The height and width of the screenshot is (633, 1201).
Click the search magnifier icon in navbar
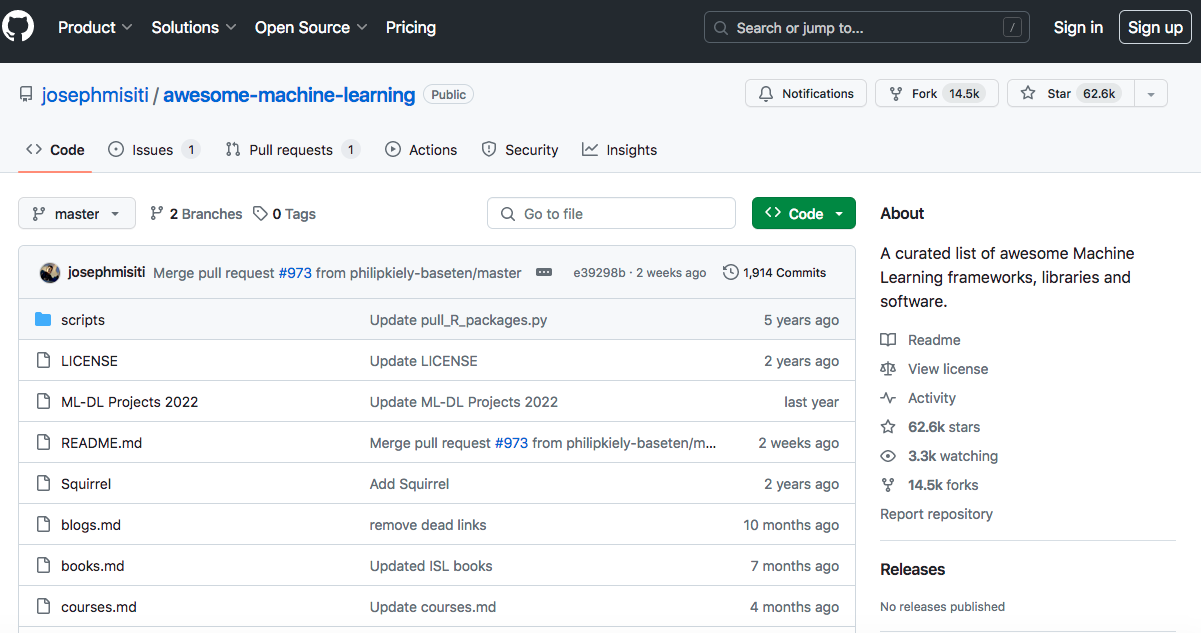pos(721,27)
